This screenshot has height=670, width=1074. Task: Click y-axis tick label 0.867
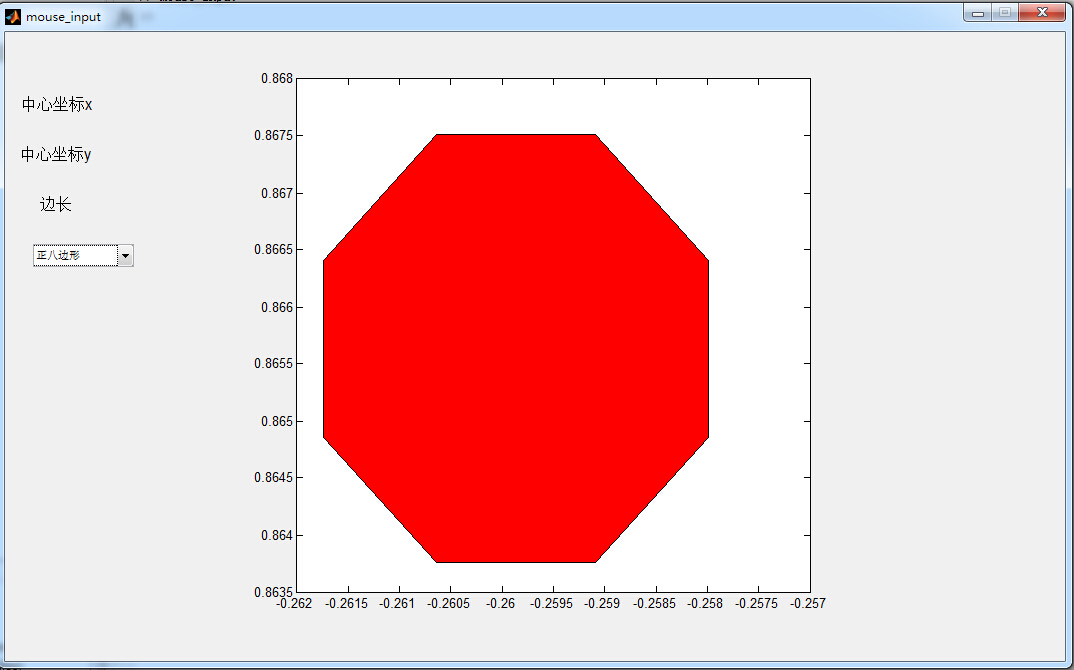click(277, 193)
